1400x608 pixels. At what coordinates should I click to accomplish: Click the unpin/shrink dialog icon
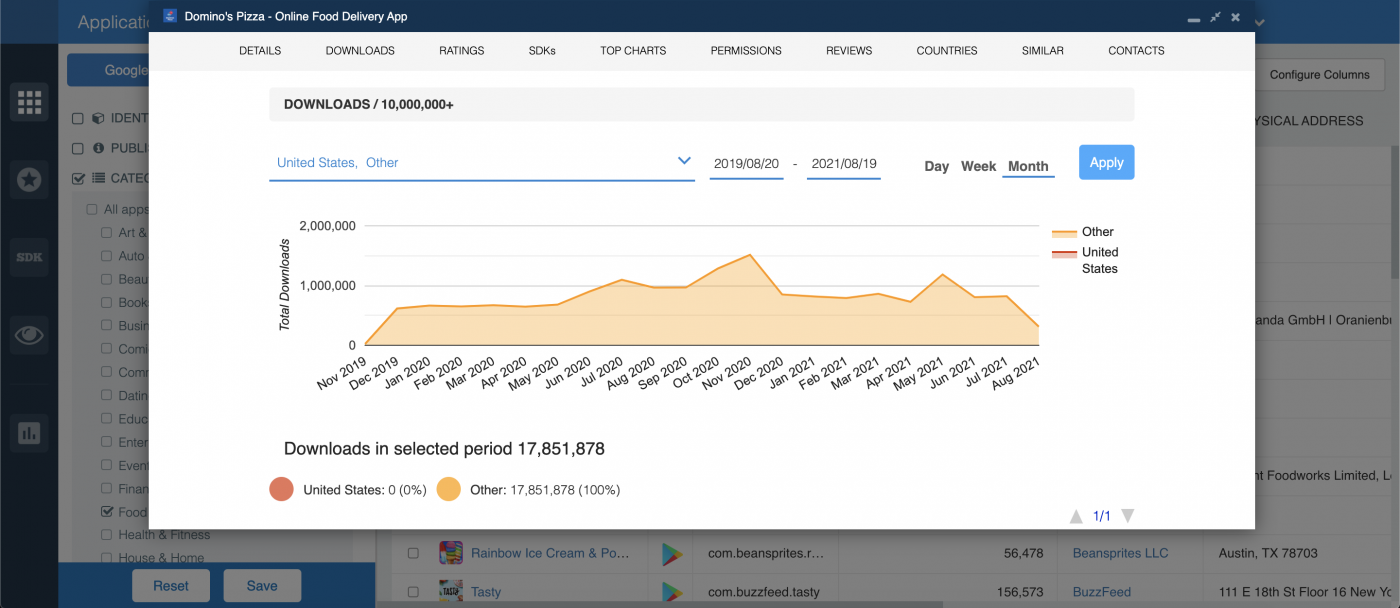click(1215, 17)
